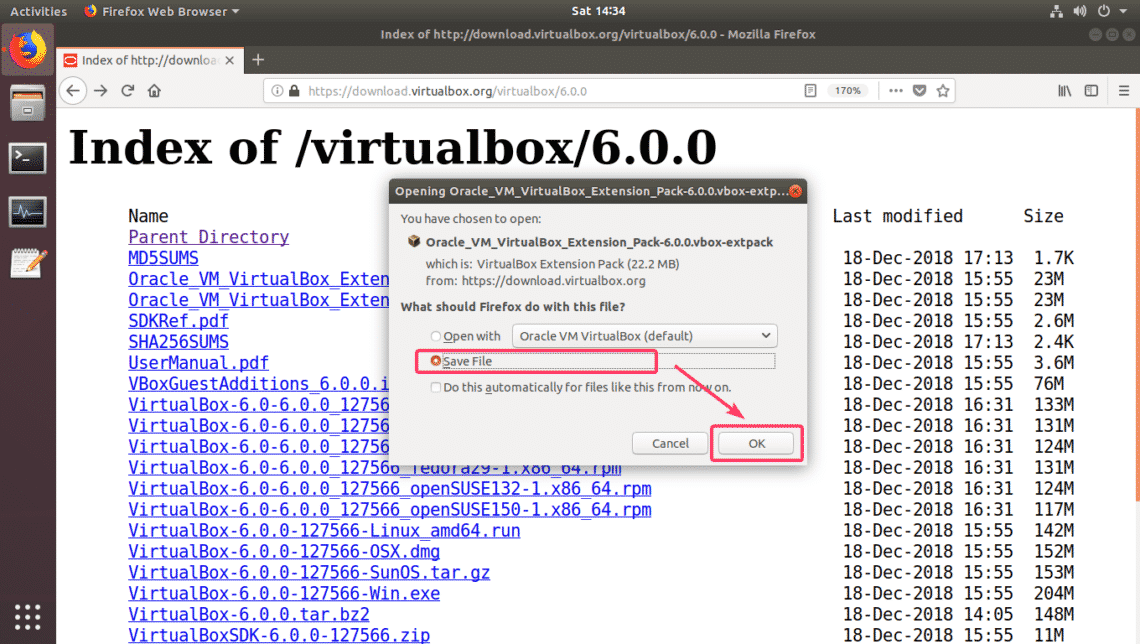Toggle Reader View icon in the address bar
The height and width of the screenshot is (644, 1140).
coord(810,91)
